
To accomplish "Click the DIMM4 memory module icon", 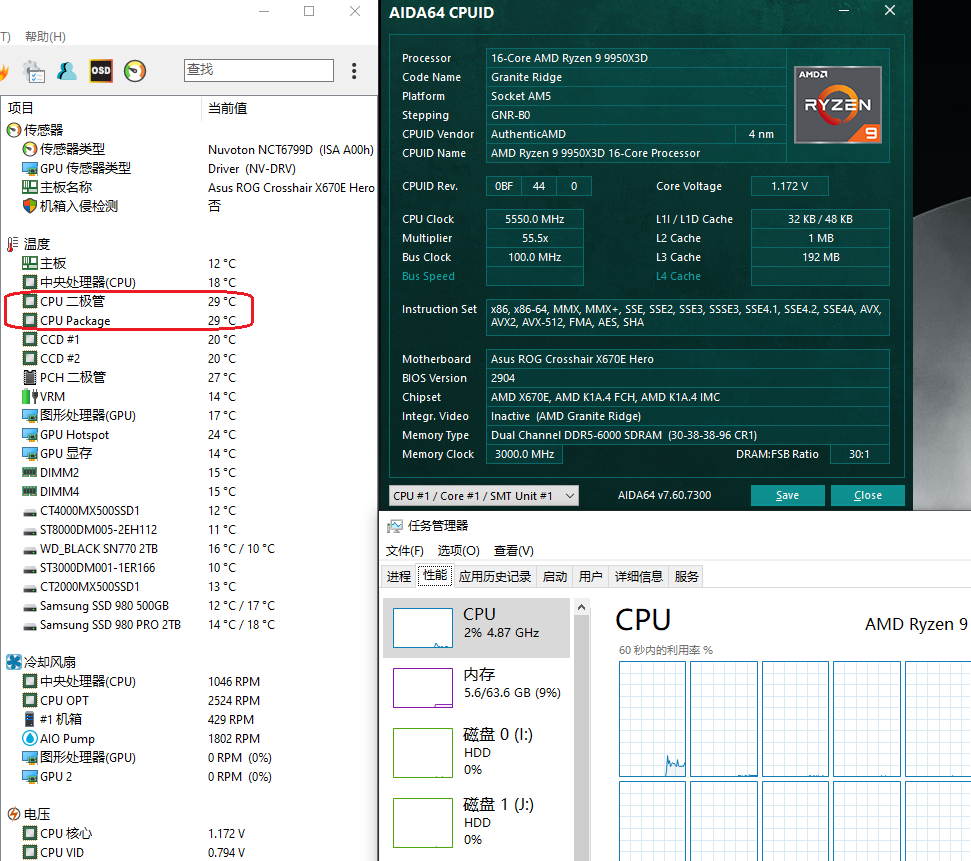I will coord(29,491).
